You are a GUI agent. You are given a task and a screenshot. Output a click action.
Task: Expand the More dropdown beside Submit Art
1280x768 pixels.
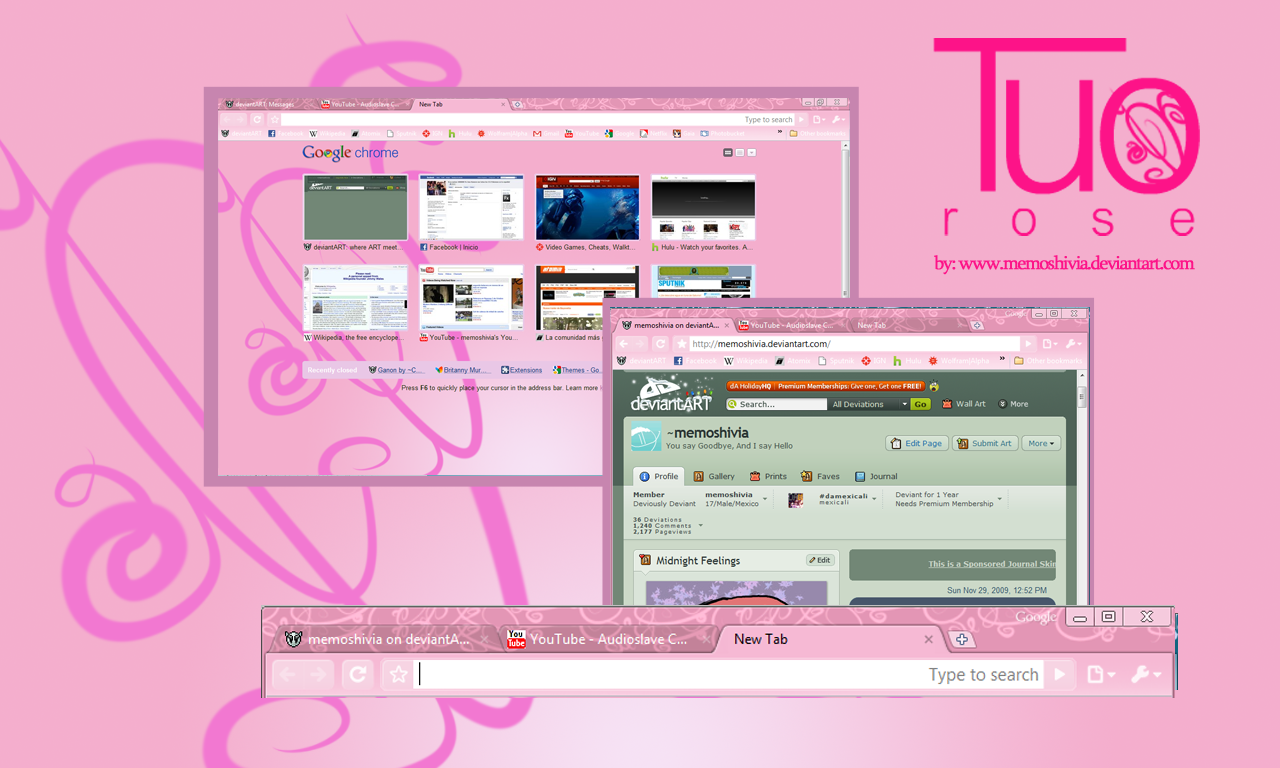(x=1041, y=442)
